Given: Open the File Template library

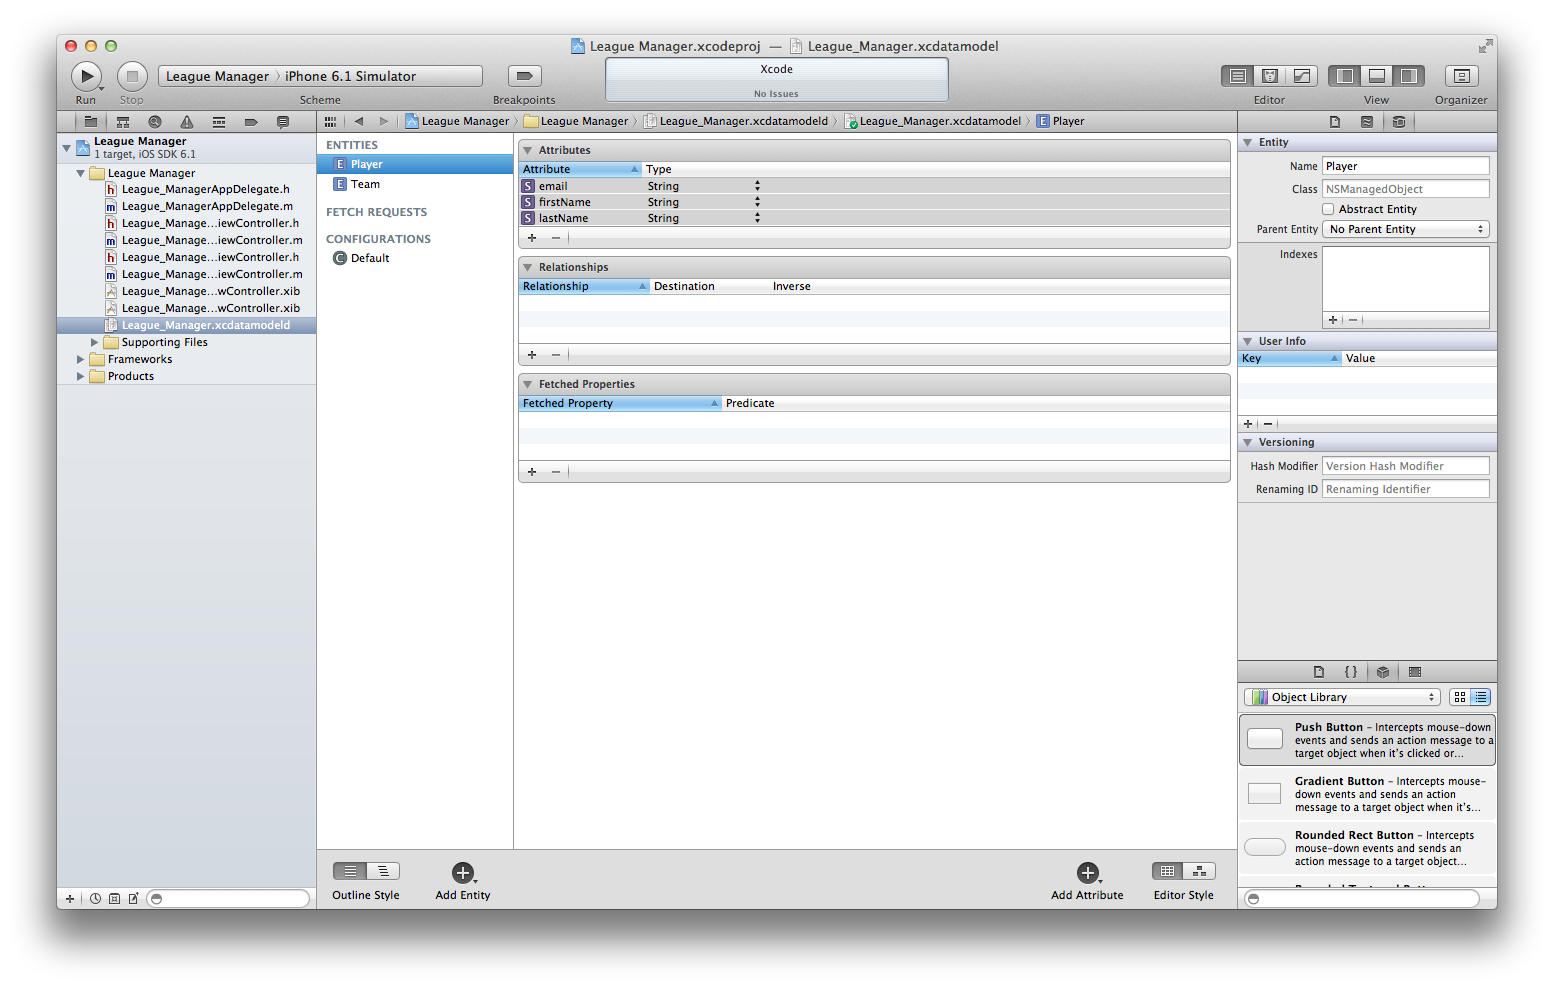Looking at the screenshot, I should pyautogui.click(x=1319, y=672).
